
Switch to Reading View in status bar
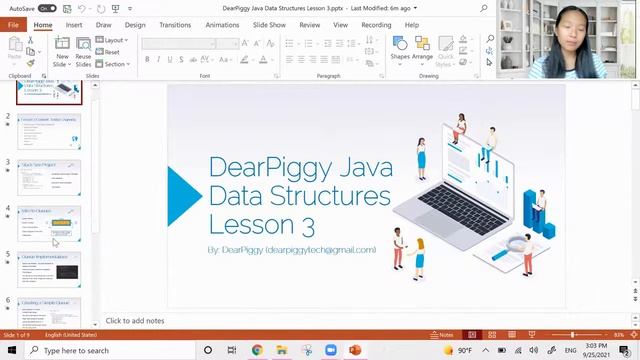[x=512, y=335]
